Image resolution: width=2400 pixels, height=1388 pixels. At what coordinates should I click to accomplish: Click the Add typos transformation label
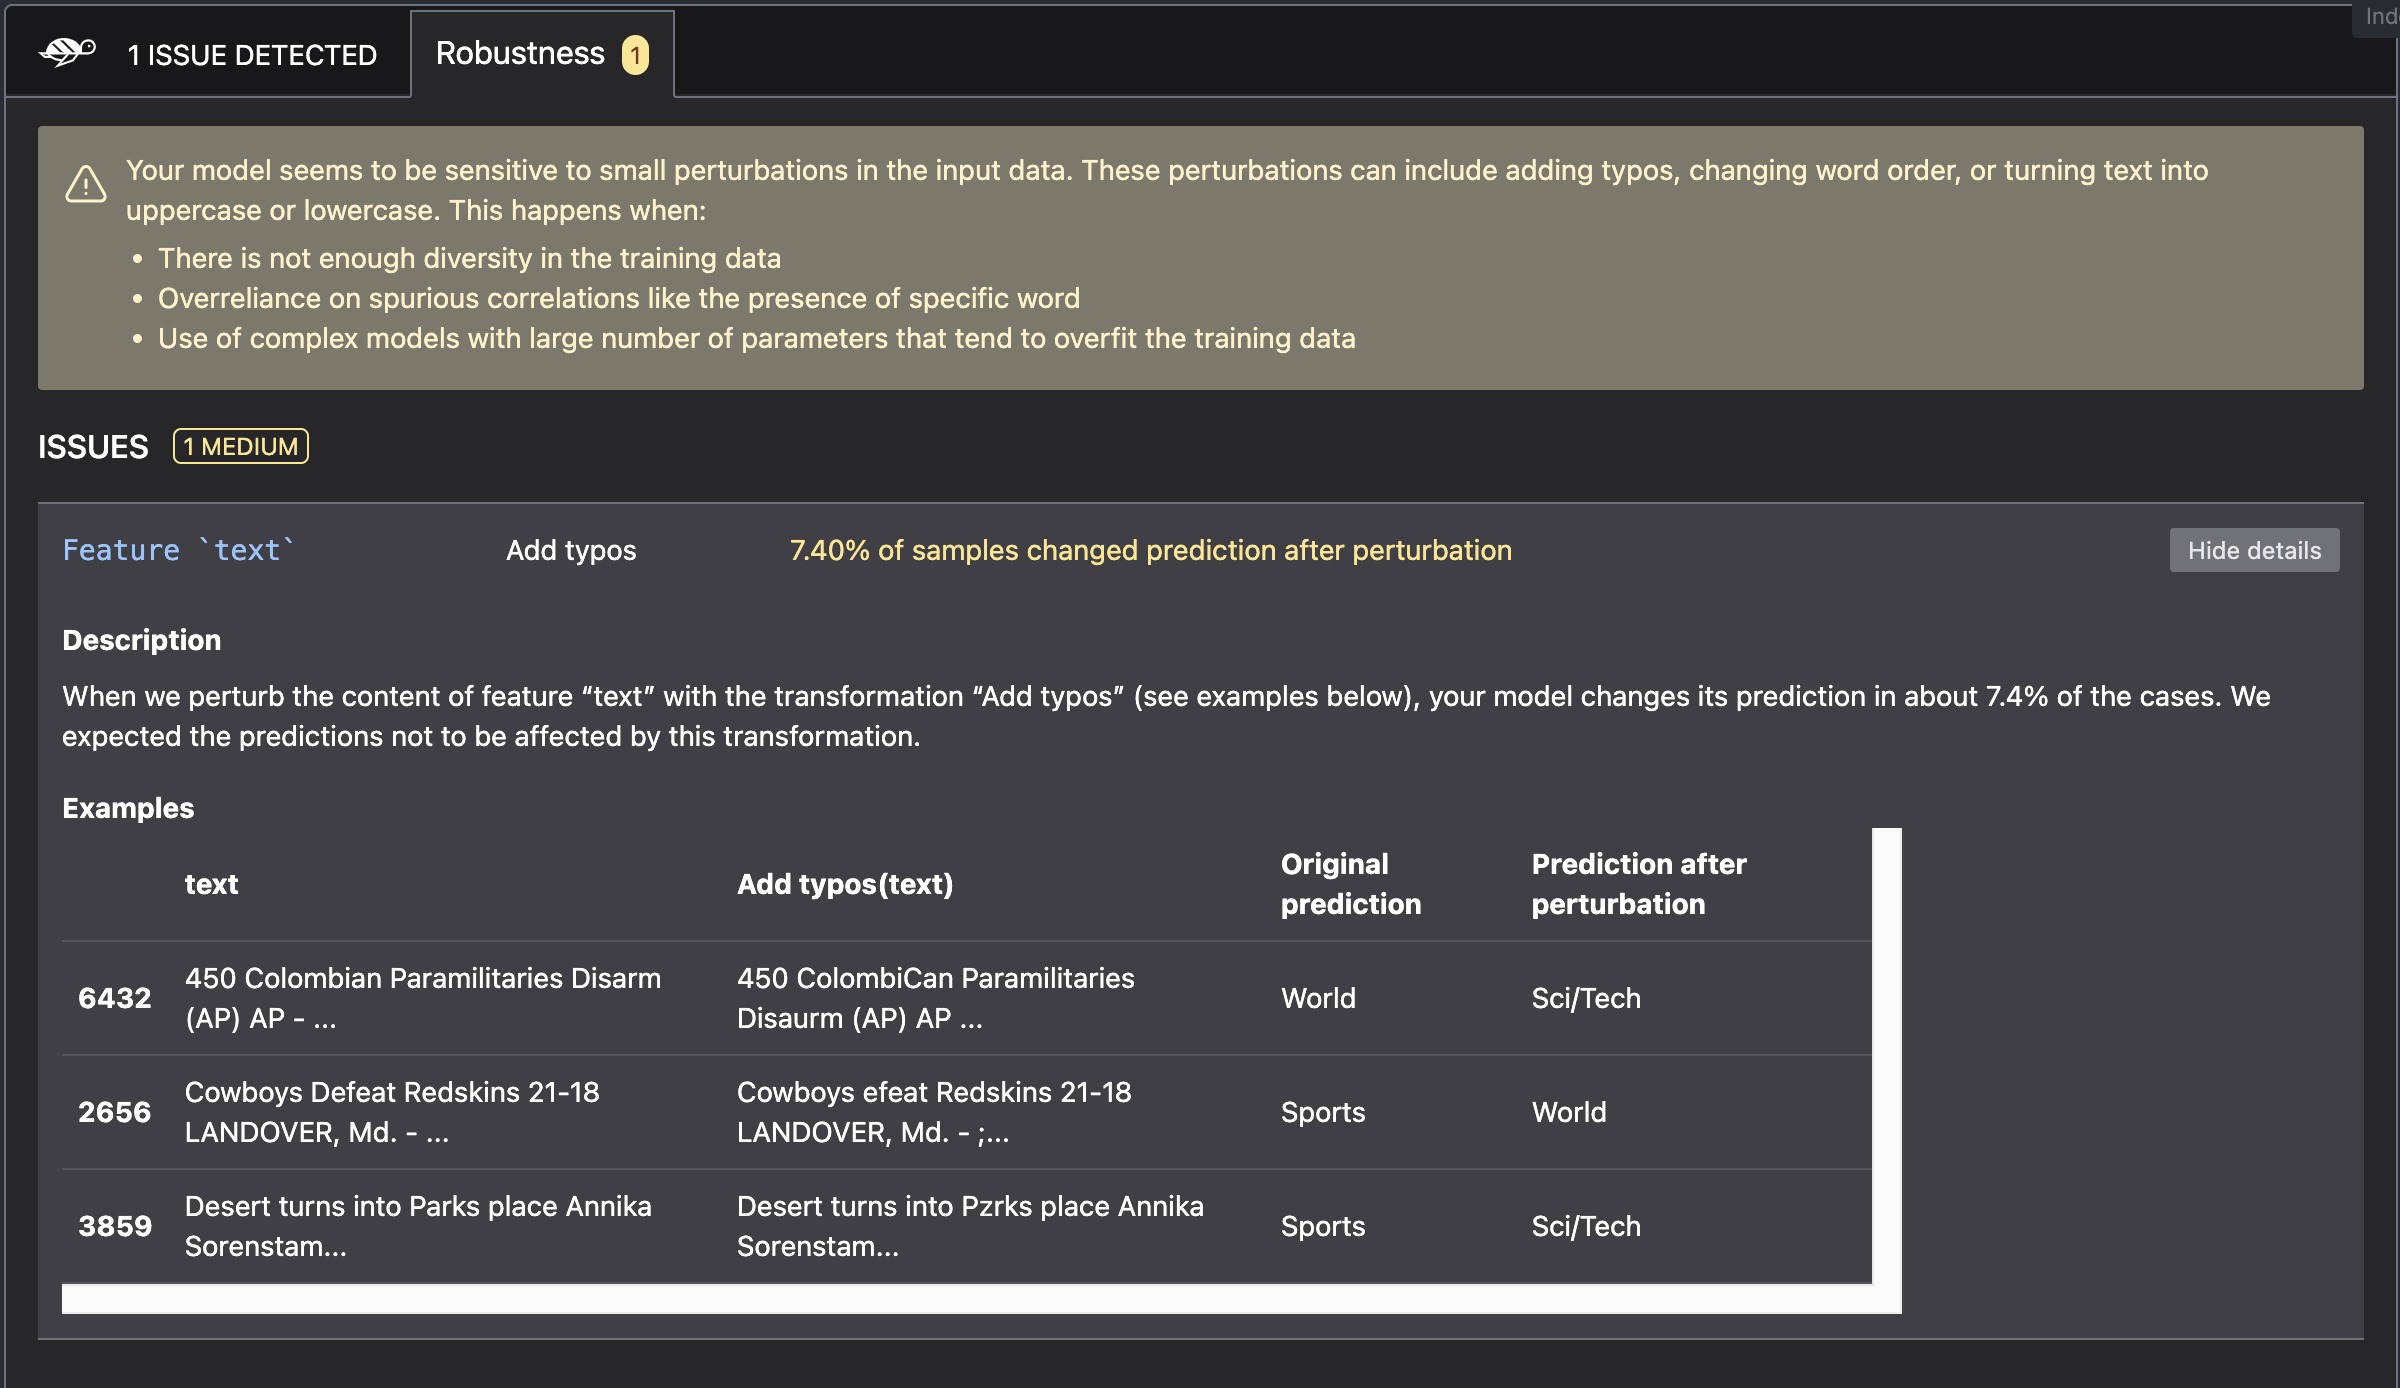pyautogui.click(x=571, y=550)
